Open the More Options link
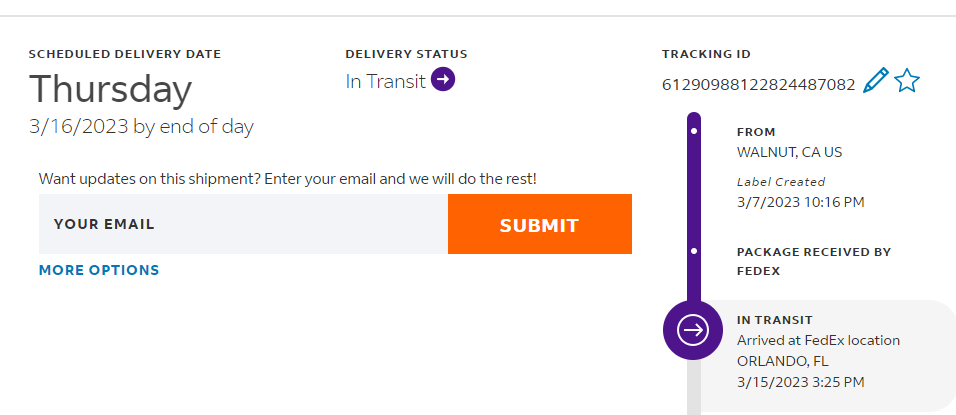The height and width of the screenshot is (415, 956). coord(99,270)
